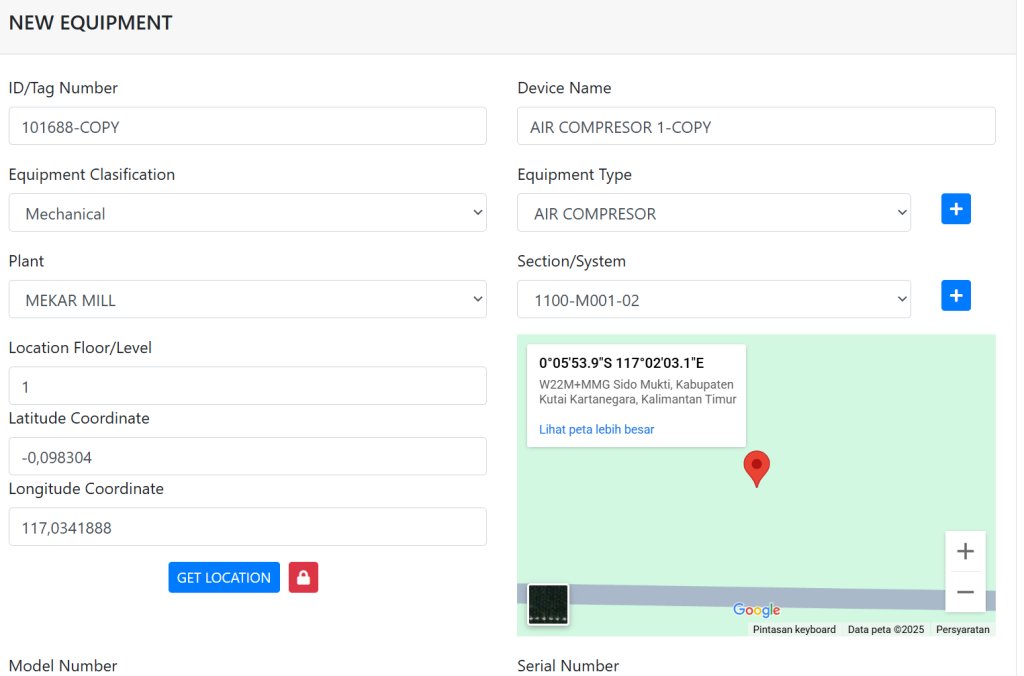Add new Equipment Type with plus button
The image size is (1024, 676).
[955, 209]
